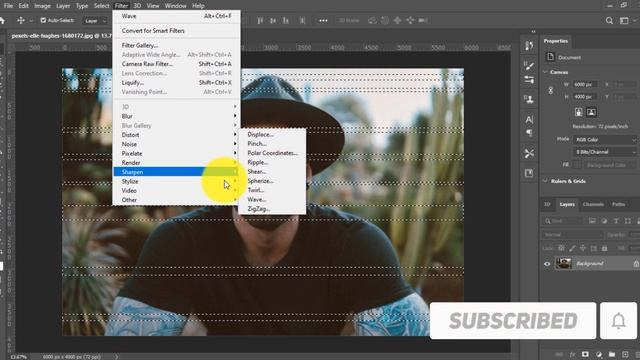Click the Fill color swatch in Properties

click(x=577, y=165)
